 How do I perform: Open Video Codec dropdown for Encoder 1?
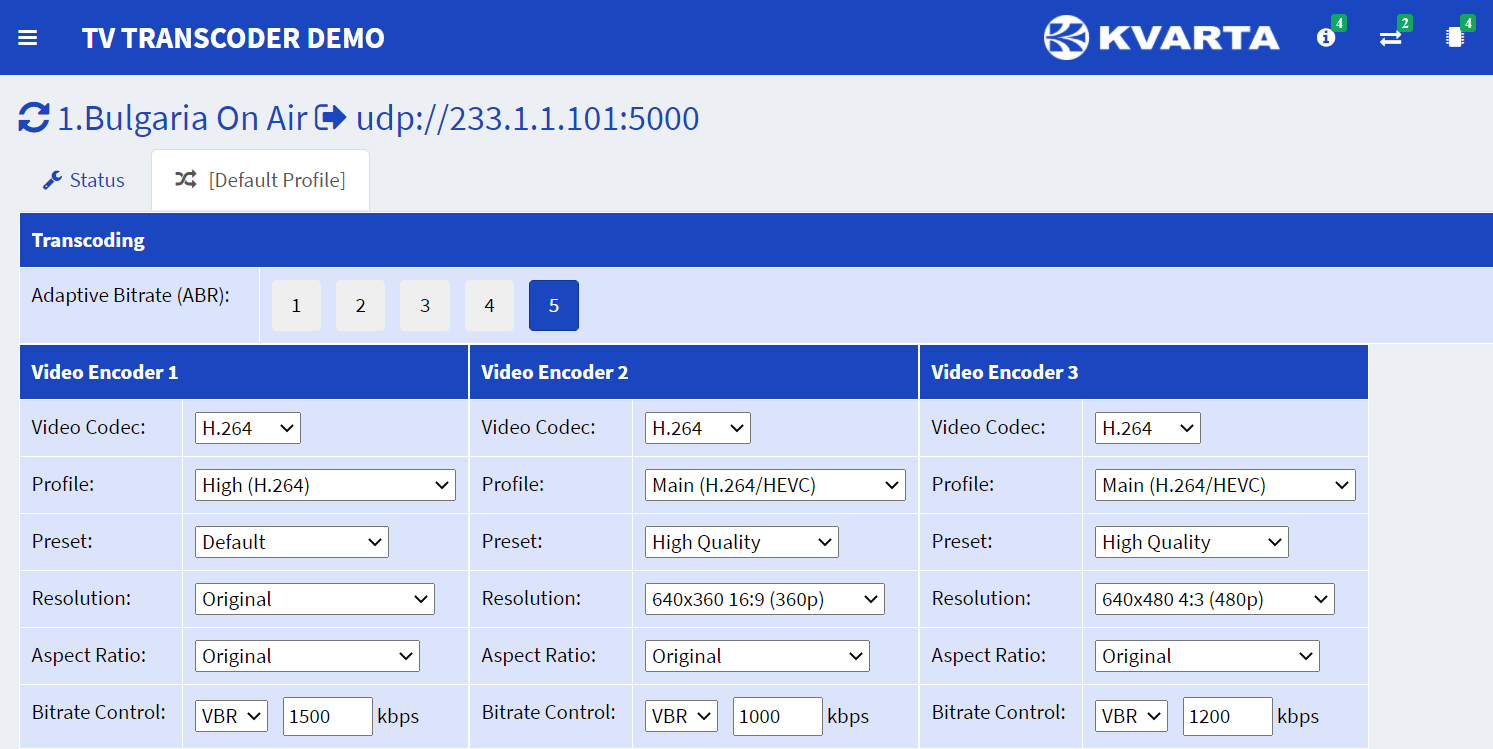pos(247,428)
